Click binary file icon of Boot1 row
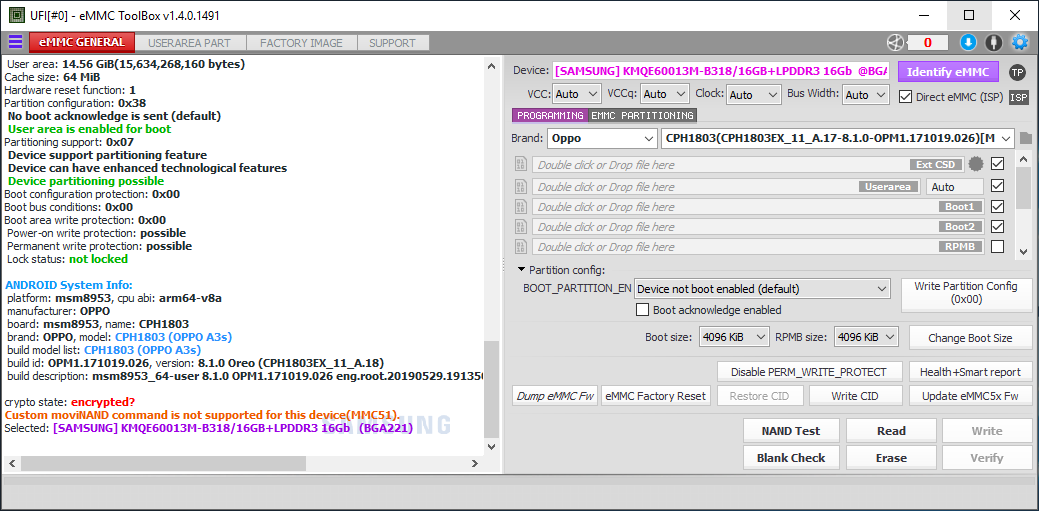The width and height of the screenshot is (1039, 511). pyautogui.click(x=521, y=207)
